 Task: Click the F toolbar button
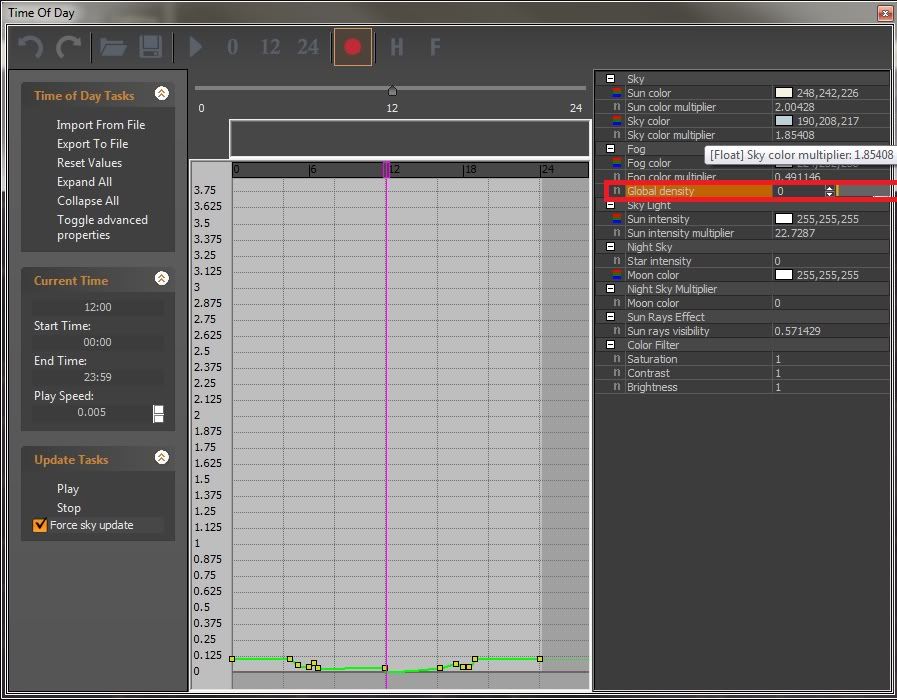(435, 47)
